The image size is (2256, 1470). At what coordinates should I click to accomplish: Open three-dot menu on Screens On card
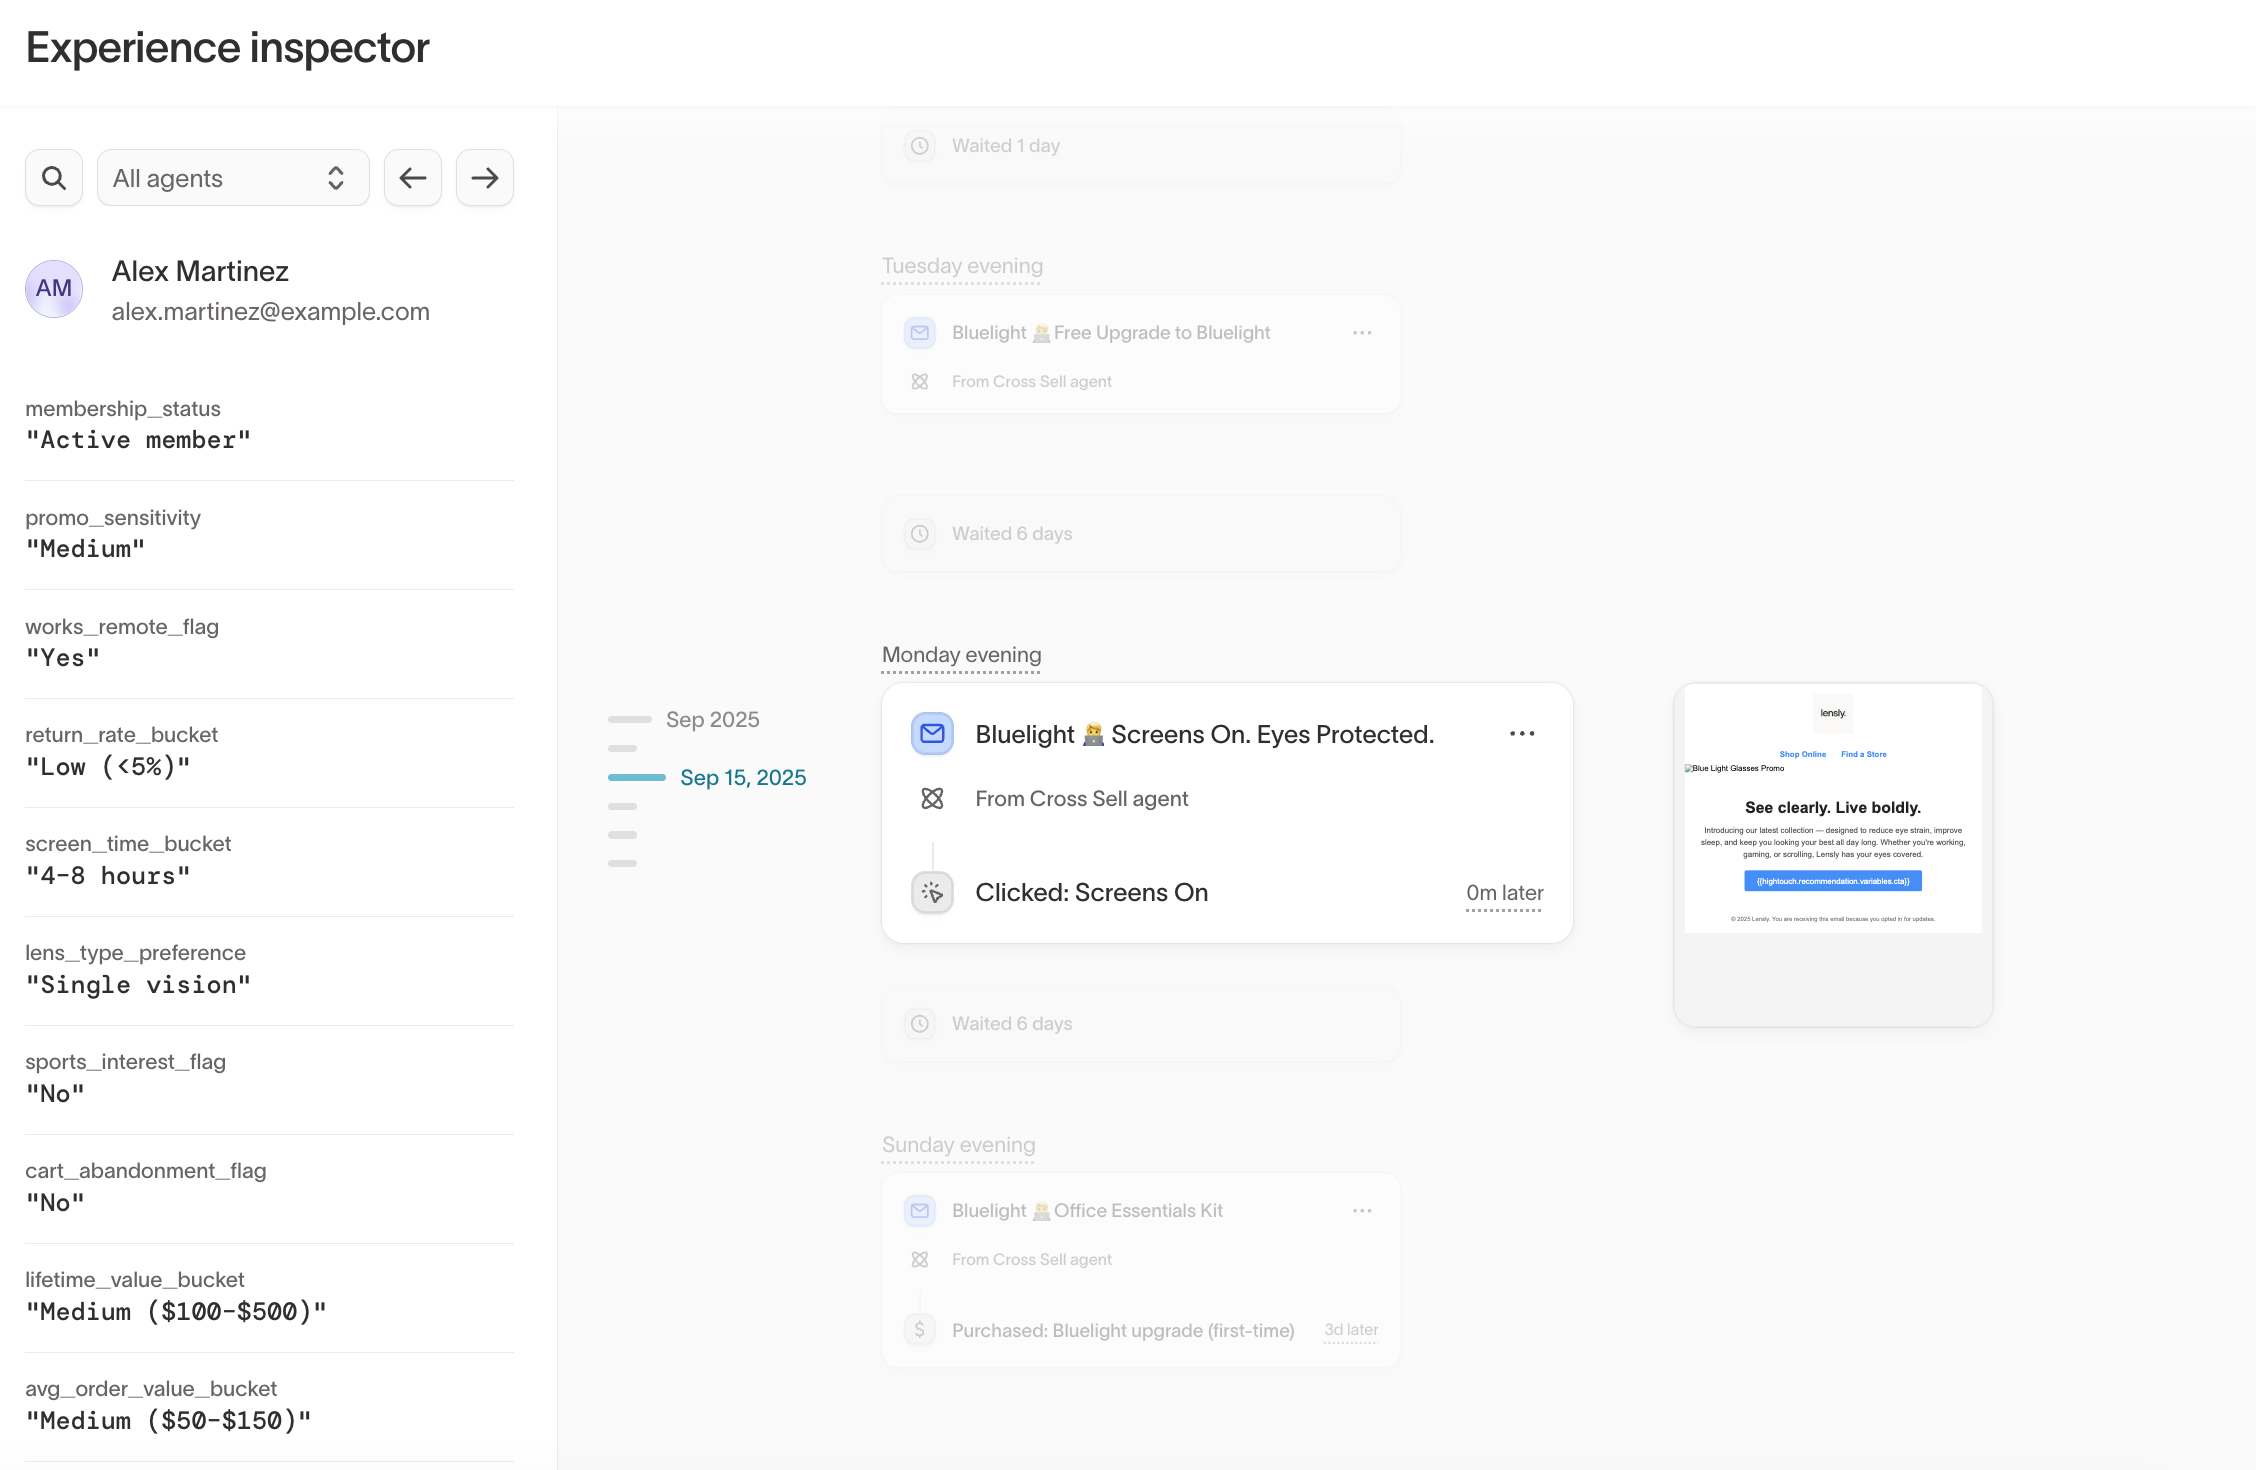pyautogui.click(x=1522, y=734)
